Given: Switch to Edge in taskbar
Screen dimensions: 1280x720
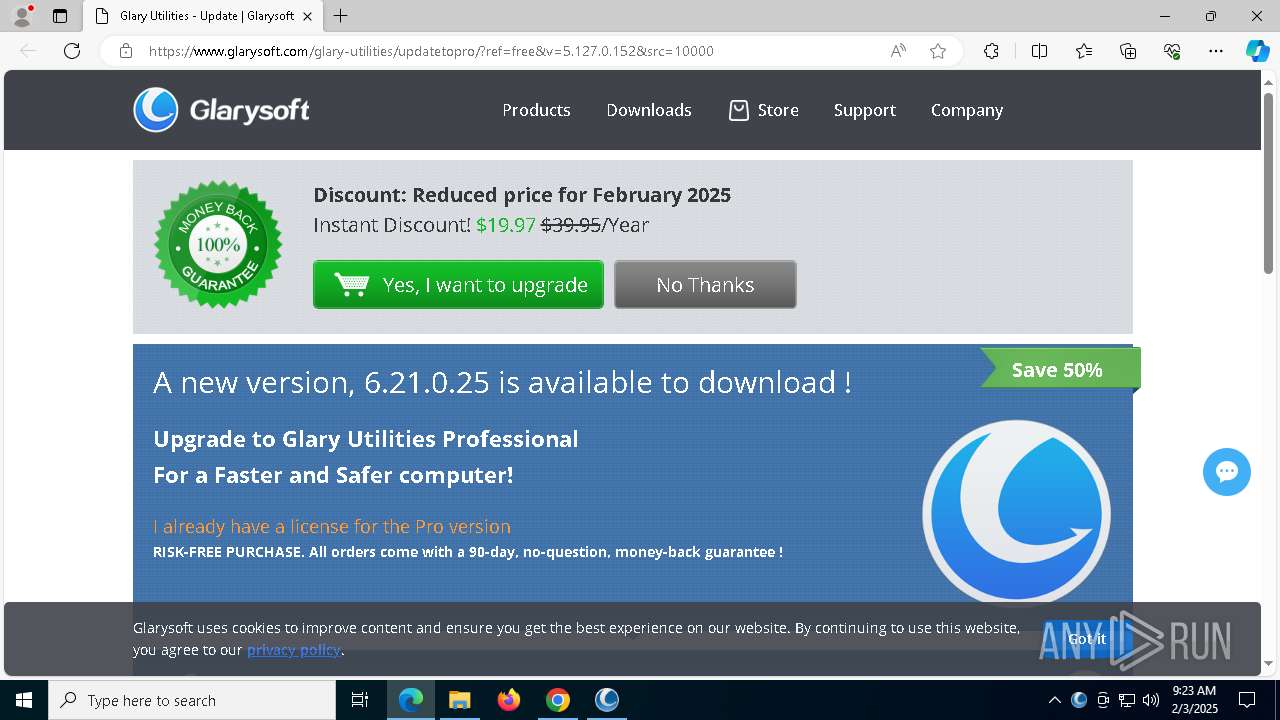Looking at the screenshot, I should pos(411,700).
